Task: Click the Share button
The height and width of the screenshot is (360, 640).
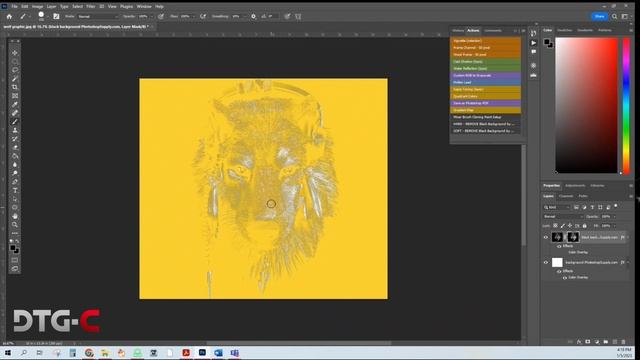Action: pos(600,16)
